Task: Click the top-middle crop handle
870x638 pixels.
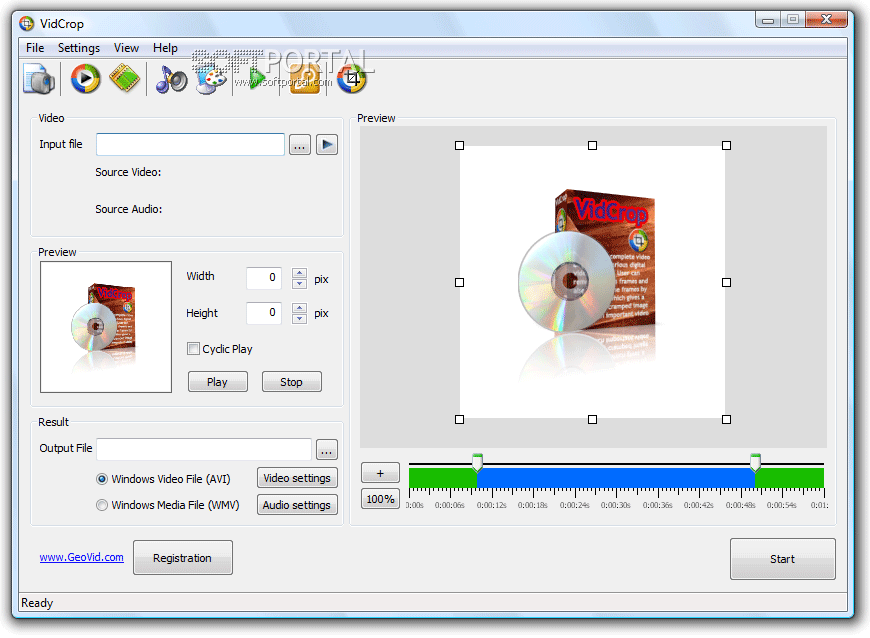Action: 593,145
